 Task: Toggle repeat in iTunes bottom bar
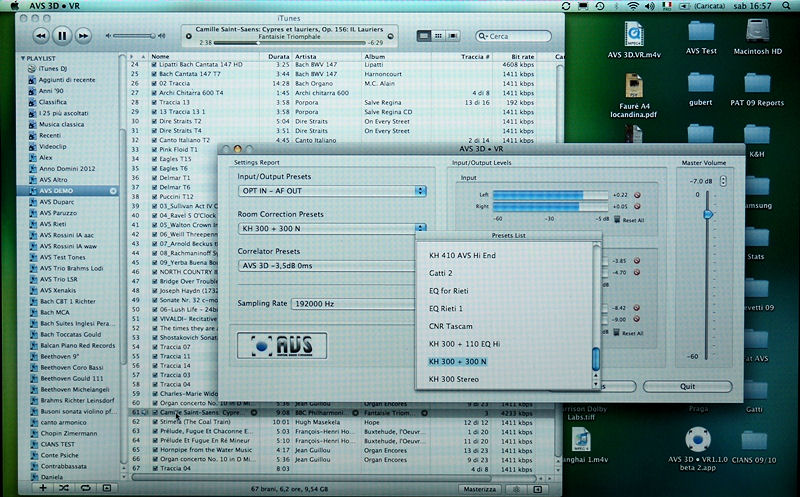click(85, 488)
